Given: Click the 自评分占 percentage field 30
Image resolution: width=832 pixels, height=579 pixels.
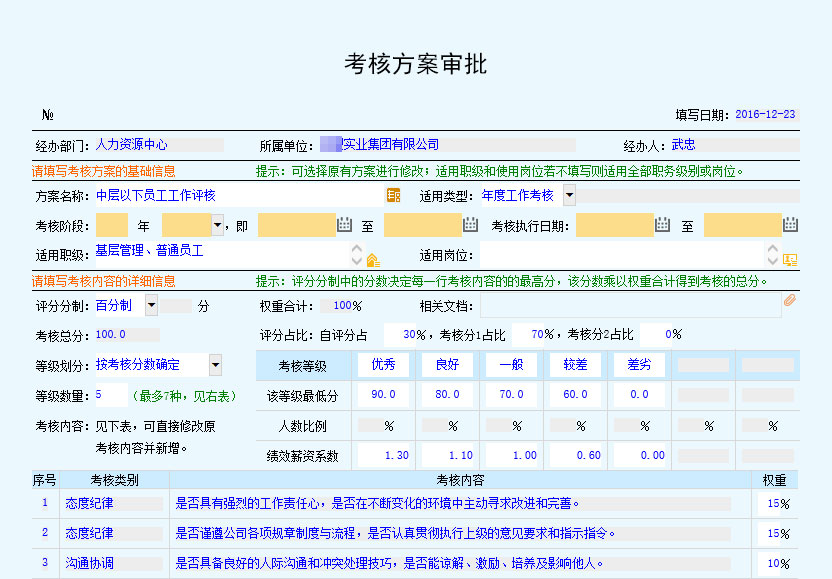Looking at the screenshot, I should [x=400, y=335].
